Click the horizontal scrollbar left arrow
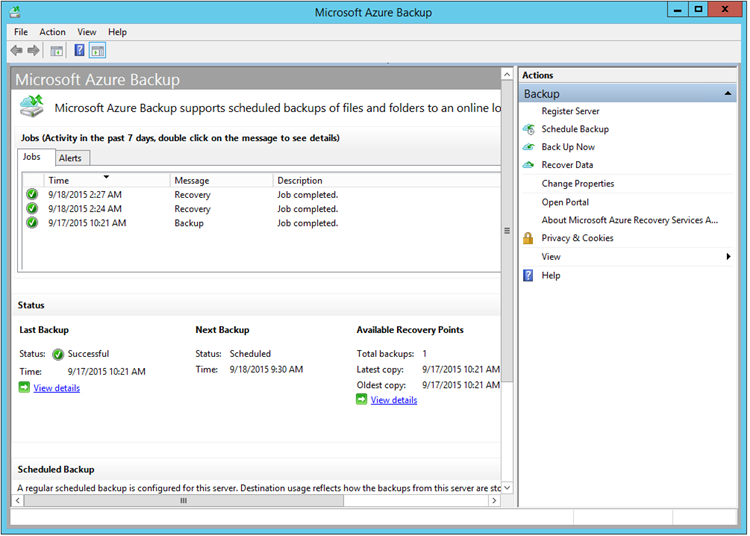 (x=18, y=501)
